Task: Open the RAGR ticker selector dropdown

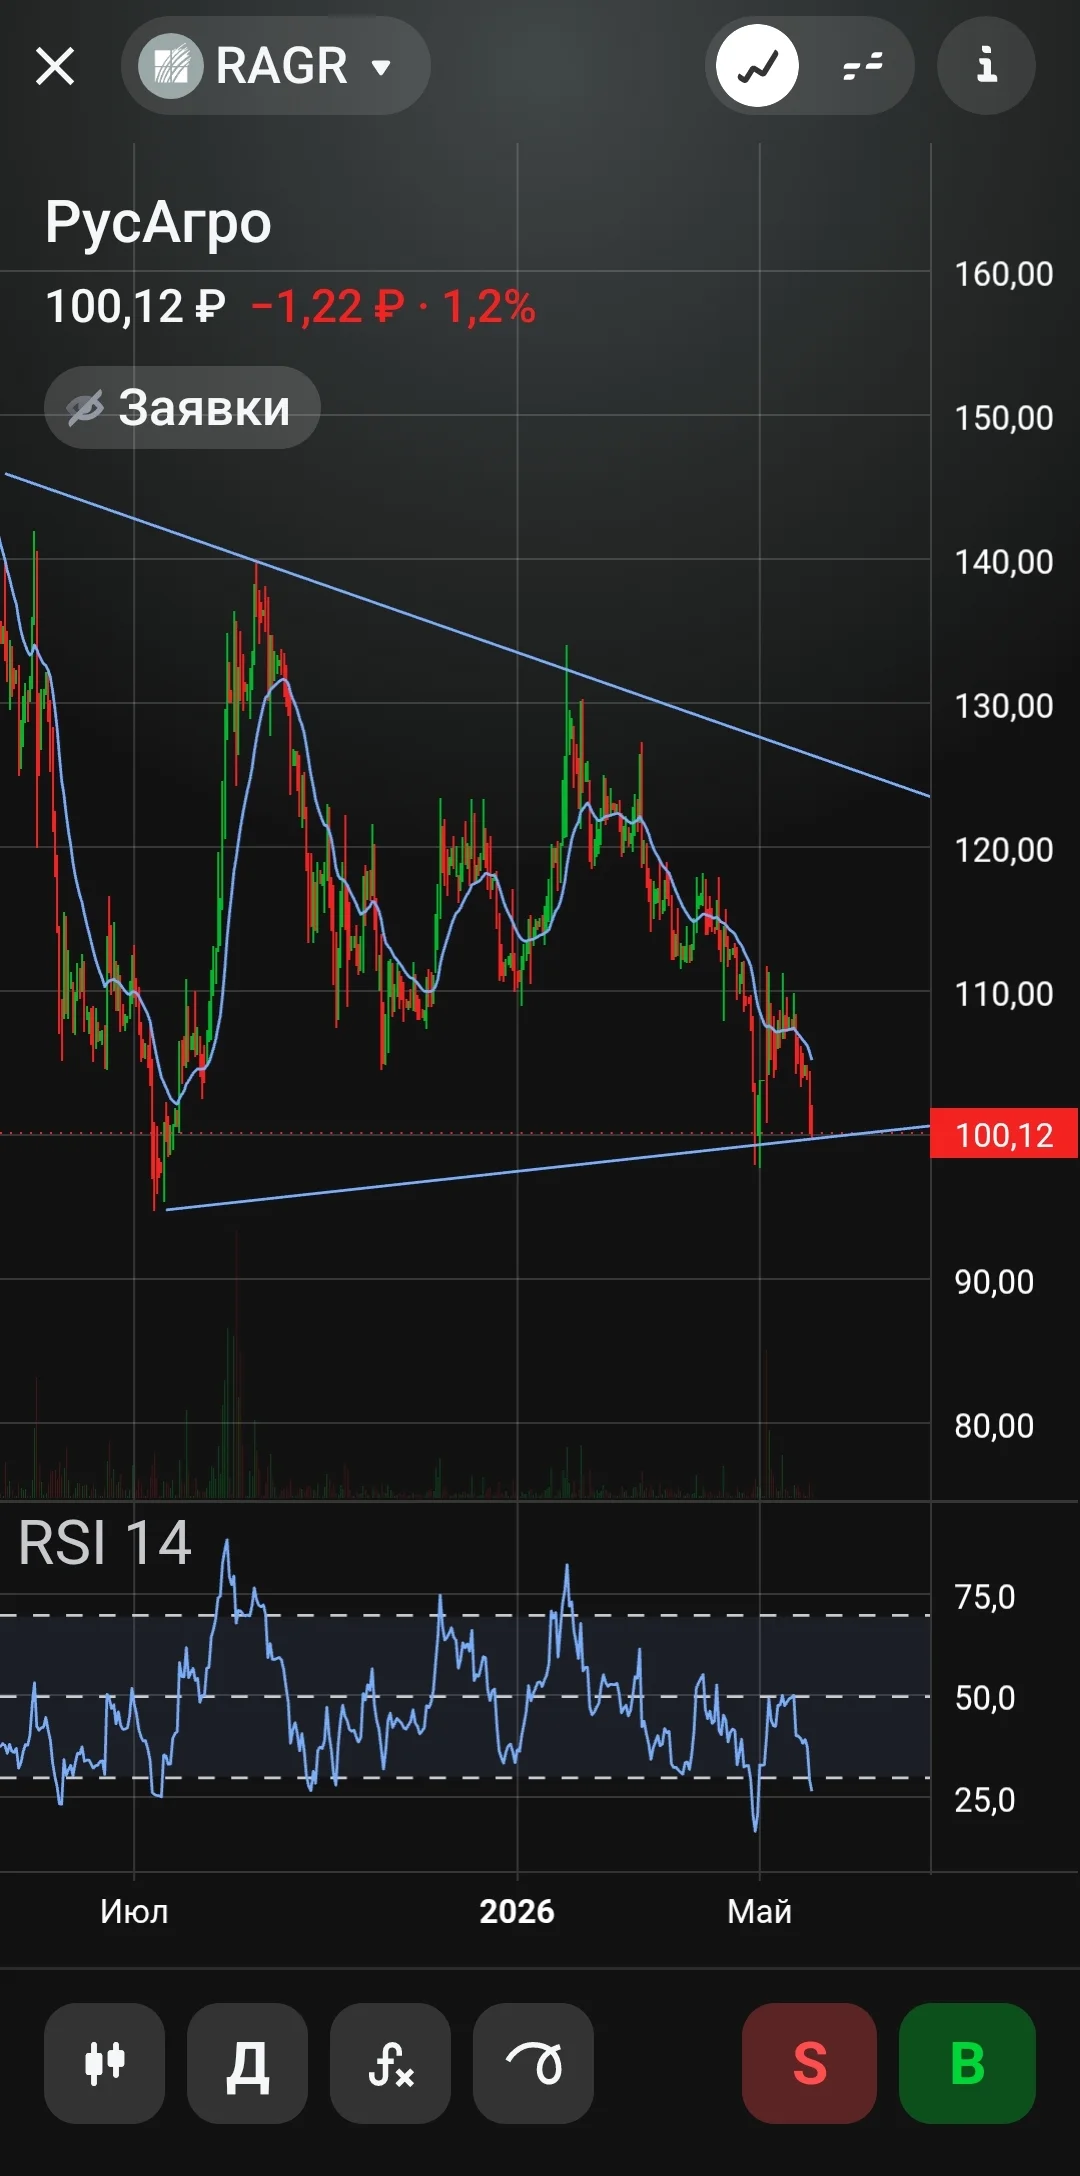Action: coord(276,66)
